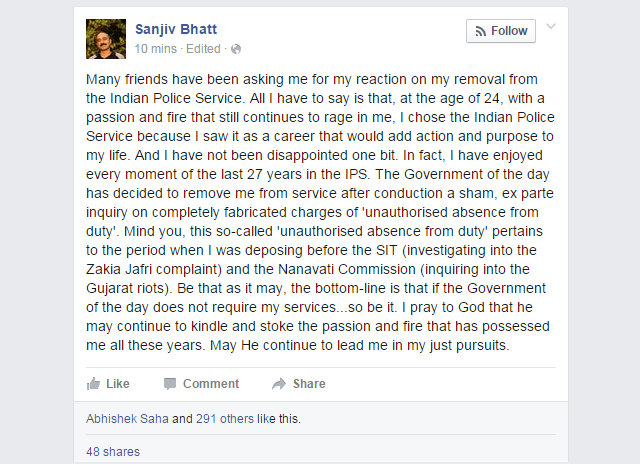Click the speech bubble Comment icon

pos(170,384)
